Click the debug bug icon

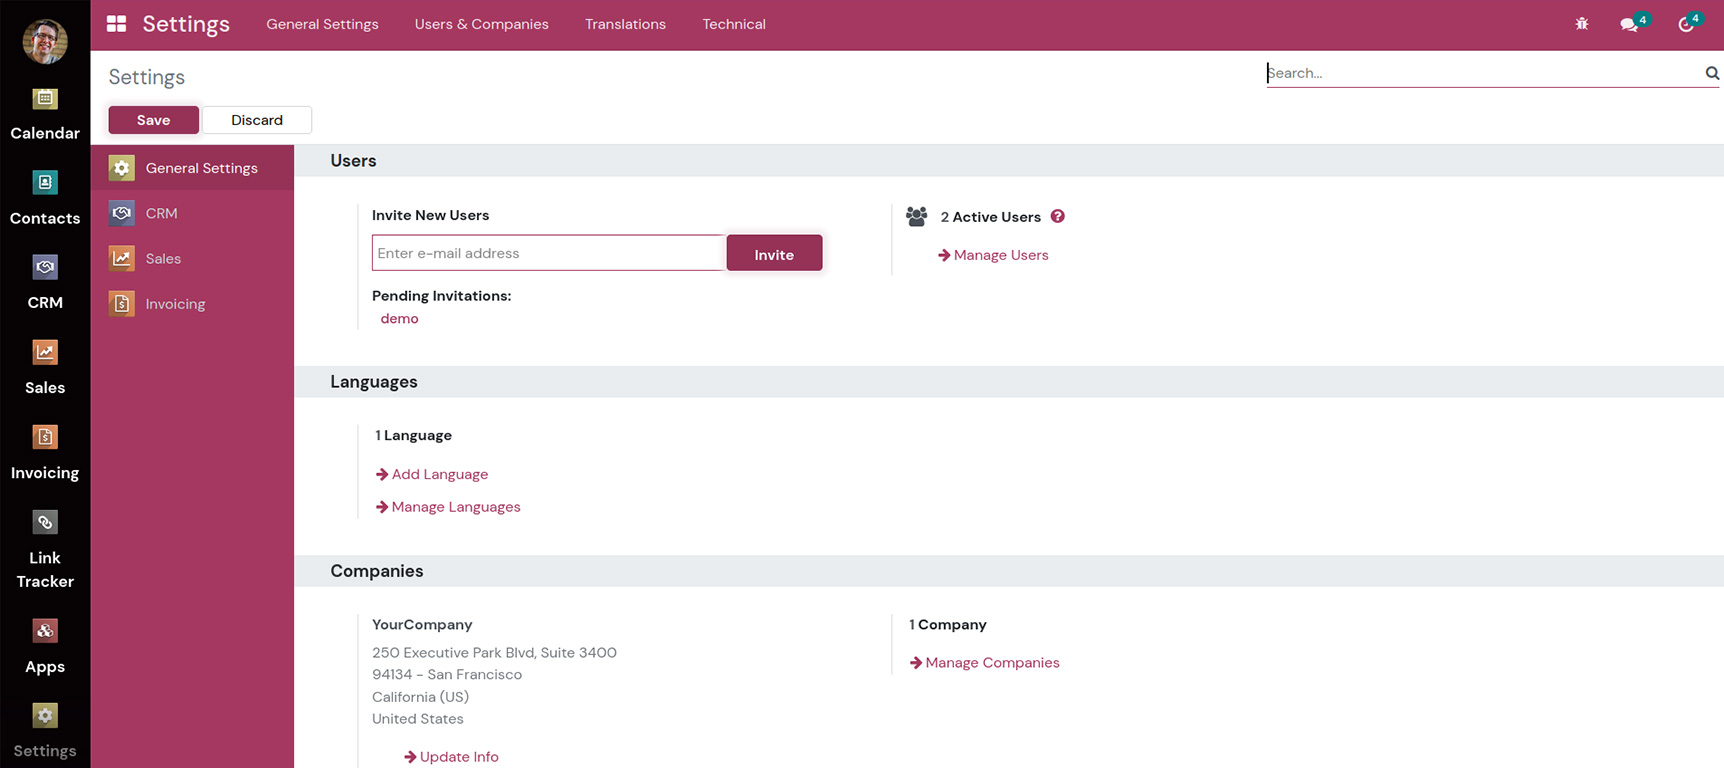pos(1582,24)
